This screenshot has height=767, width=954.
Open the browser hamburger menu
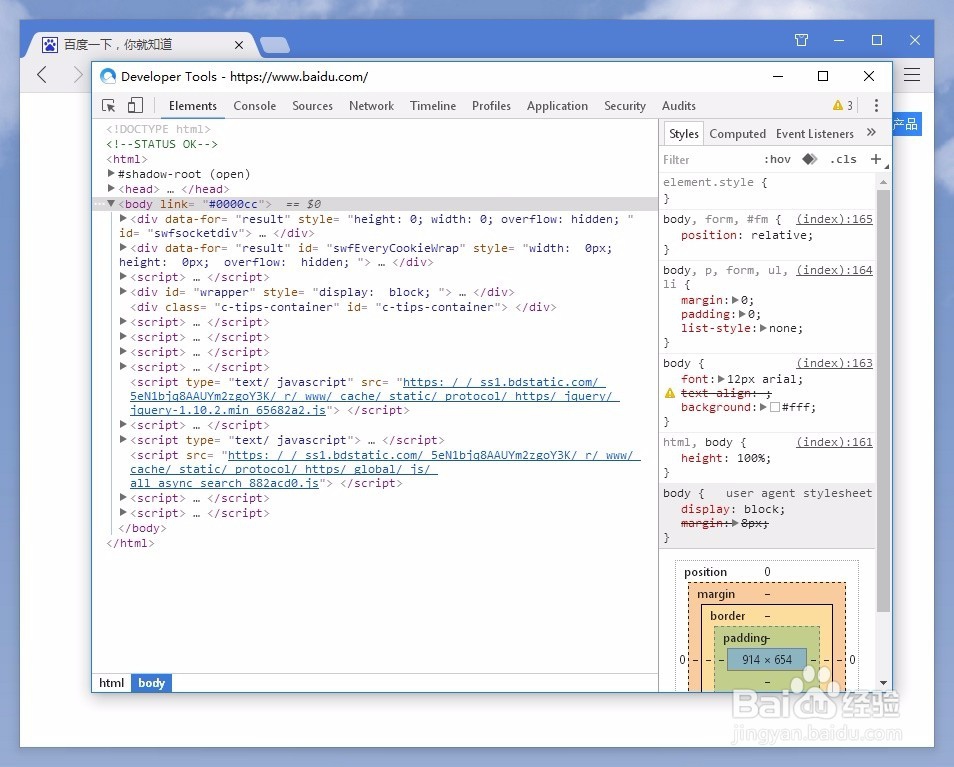coord(911,75)
